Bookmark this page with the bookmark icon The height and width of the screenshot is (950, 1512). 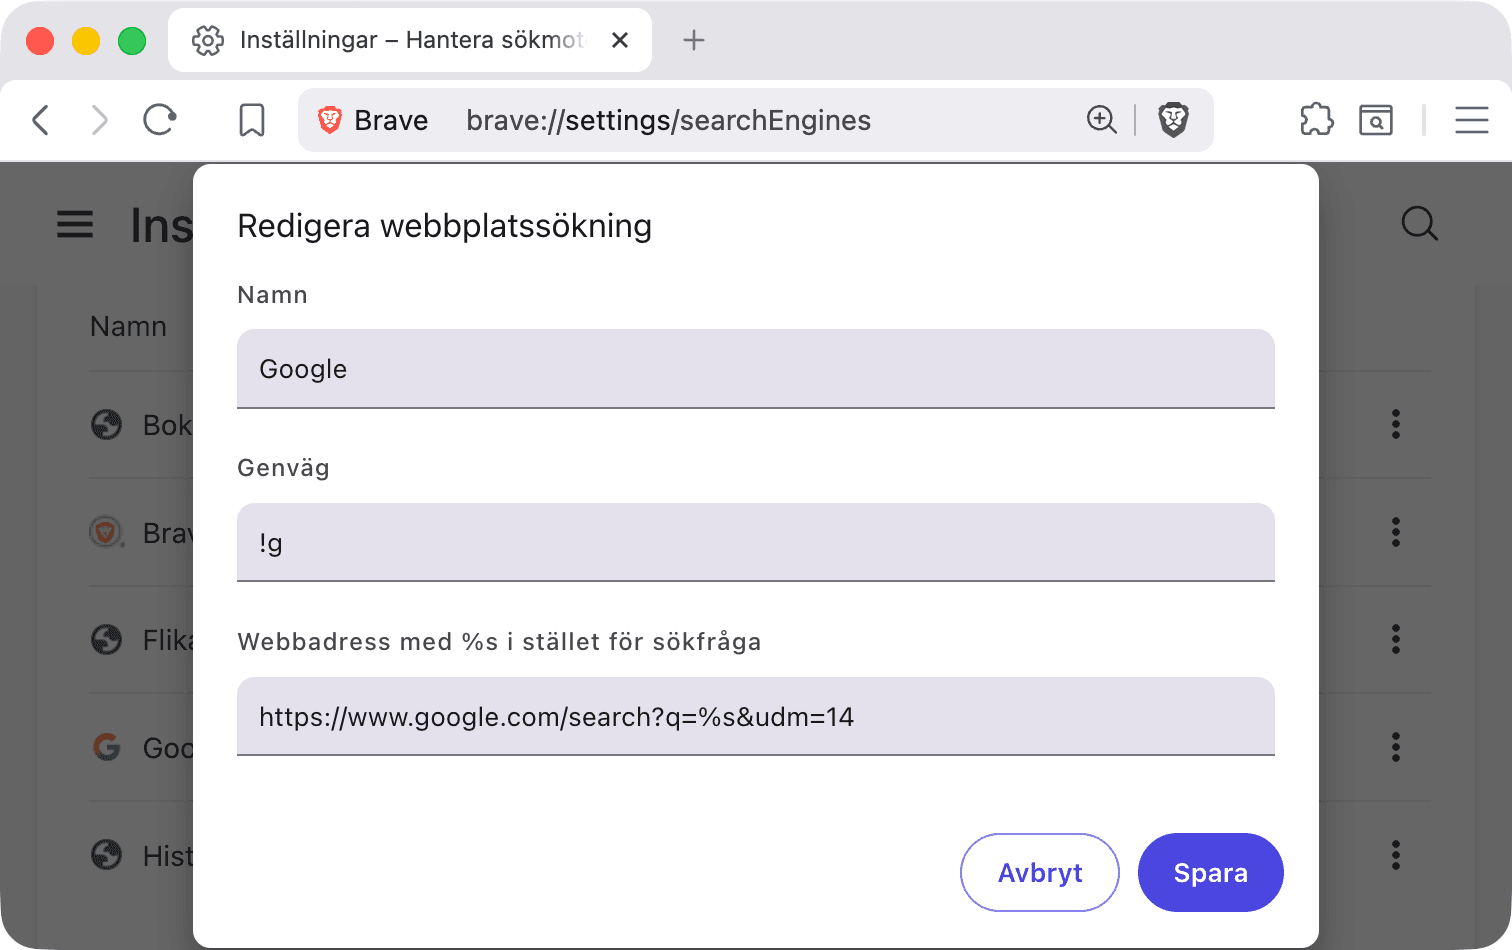click(x=252, y=121)
